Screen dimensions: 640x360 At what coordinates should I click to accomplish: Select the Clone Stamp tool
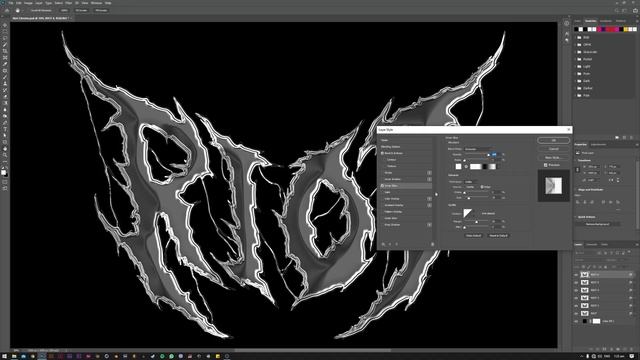click(x=5, y=84)
